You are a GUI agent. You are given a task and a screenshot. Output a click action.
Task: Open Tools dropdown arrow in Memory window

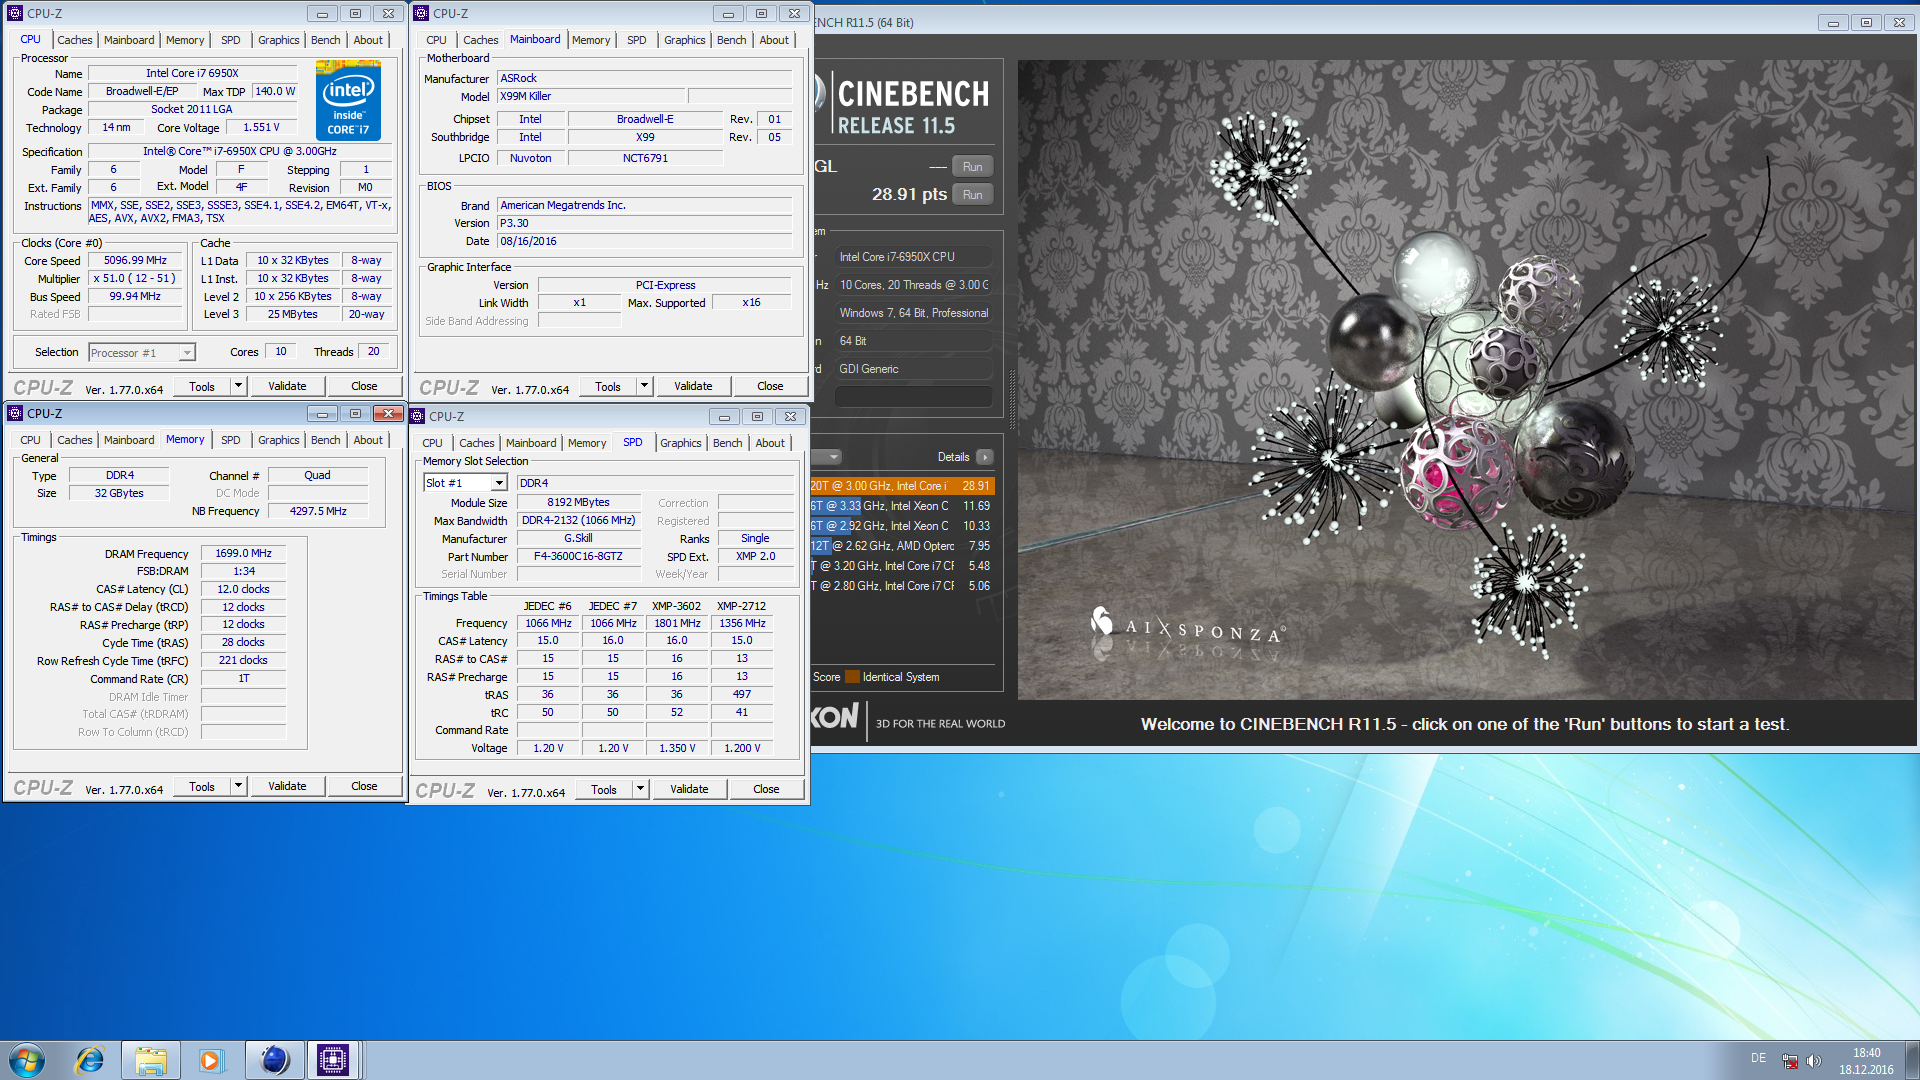click(x=238, y=786)
